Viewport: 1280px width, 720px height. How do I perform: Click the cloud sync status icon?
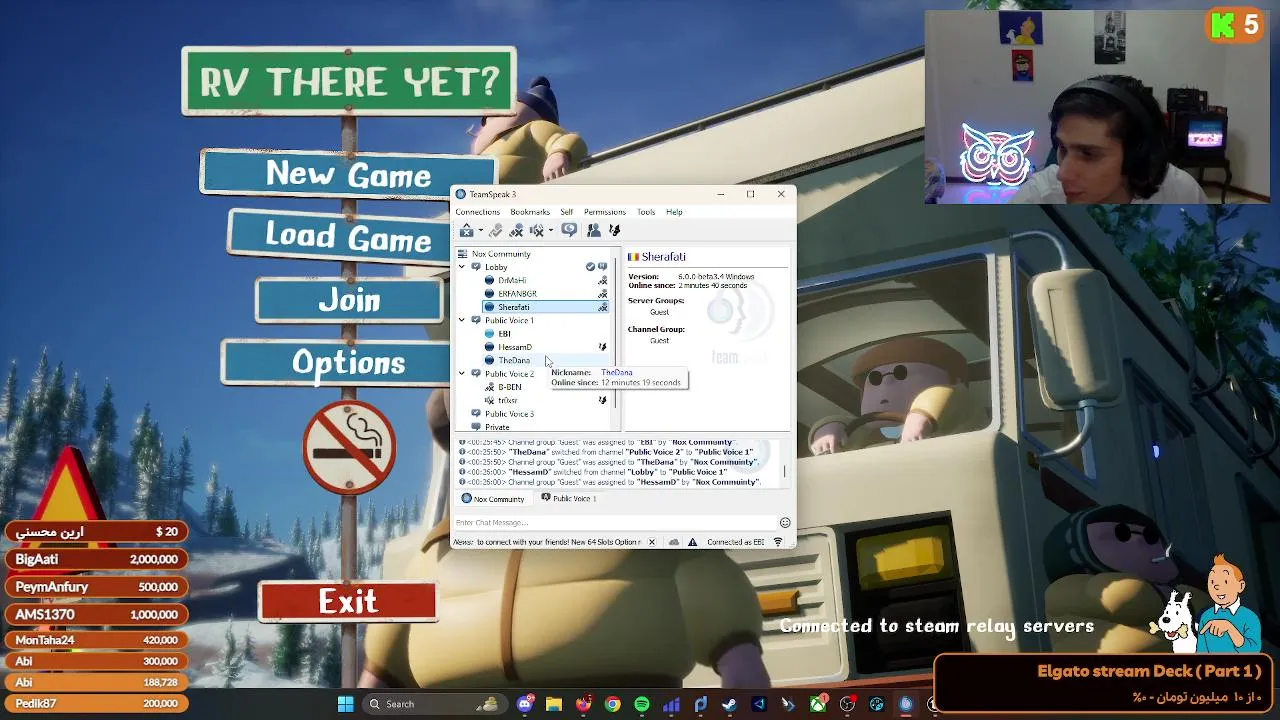(x=674, y=542)
